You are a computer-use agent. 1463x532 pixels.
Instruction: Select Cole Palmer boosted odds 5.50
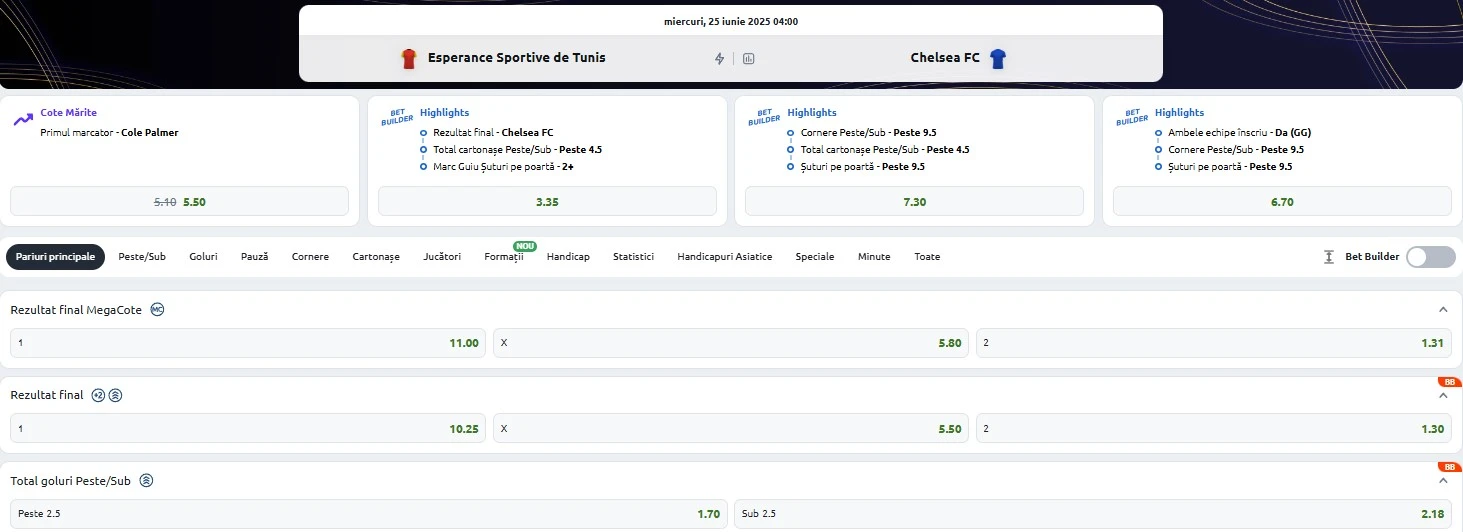pyautogui.click(x=179, y=201)
